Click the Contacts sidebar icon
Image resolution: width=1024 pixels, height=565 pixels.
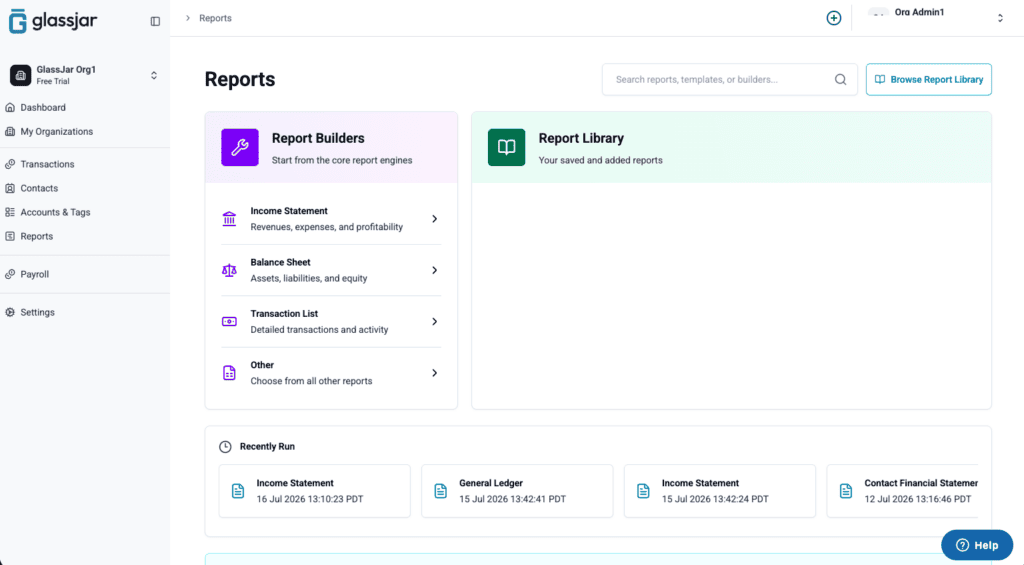coord(10,188)
